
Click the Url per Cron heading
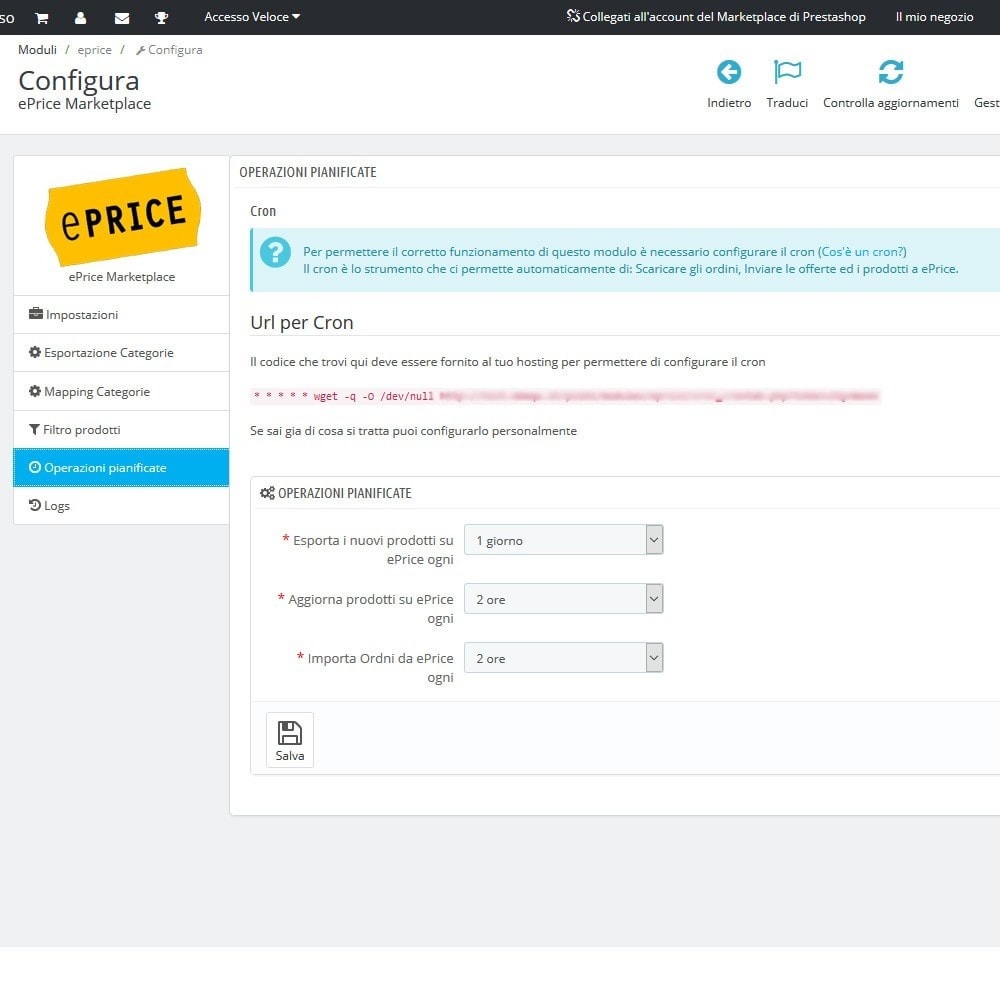302,323
